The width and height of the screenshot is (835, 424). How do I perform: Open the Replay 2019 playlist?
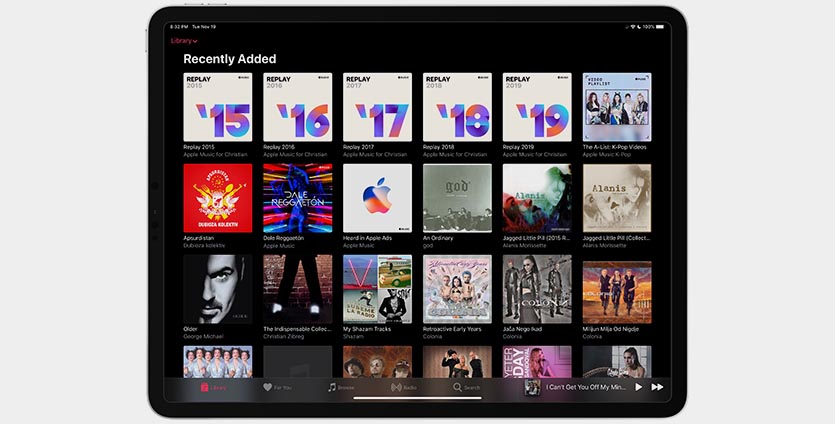[x=537, y=107]
